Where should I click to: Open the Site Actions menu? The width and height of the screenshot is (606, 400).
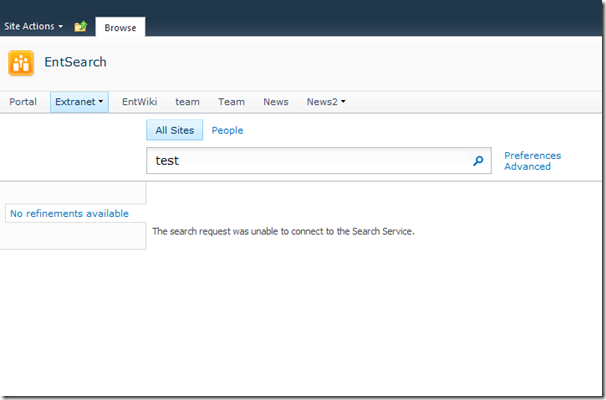[x=33, y=26]
